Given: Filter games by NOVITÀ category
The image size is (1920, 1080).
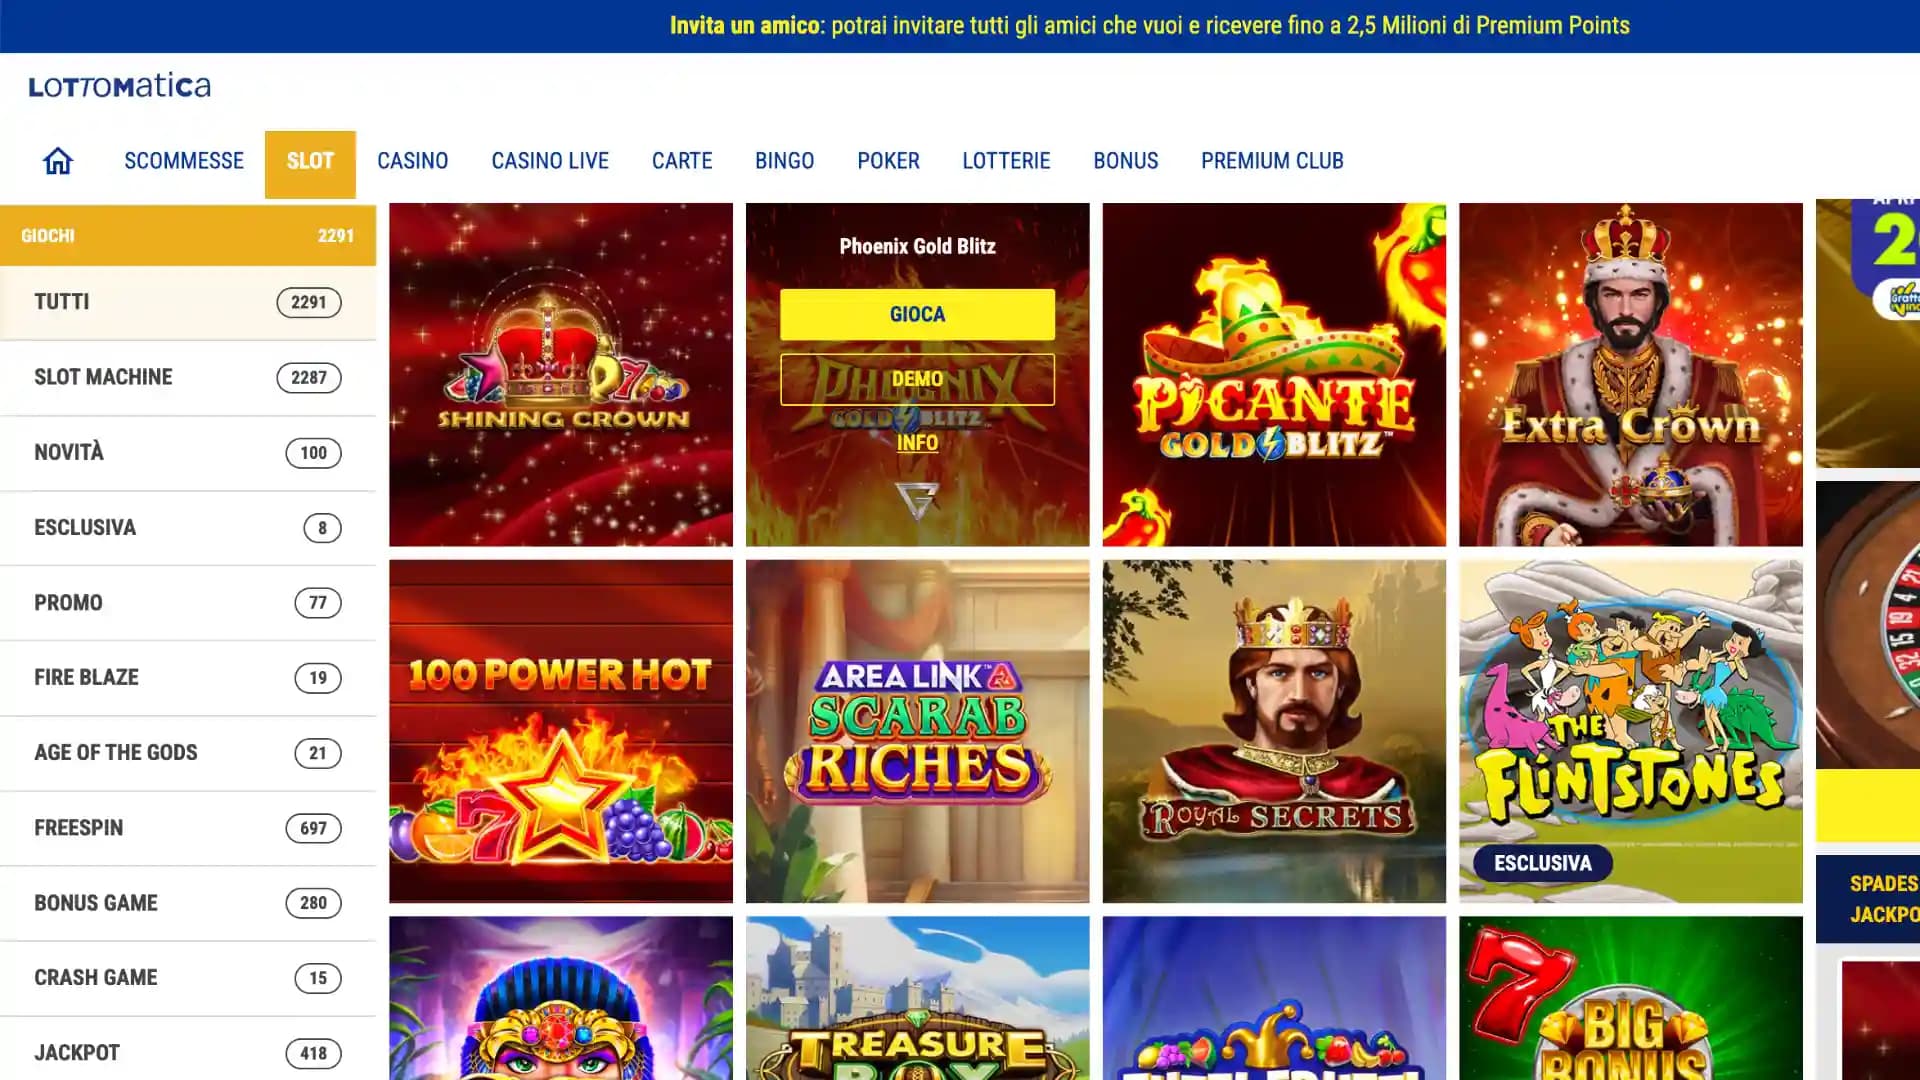Looking at the screenshot, I should [x=188, y=452].
